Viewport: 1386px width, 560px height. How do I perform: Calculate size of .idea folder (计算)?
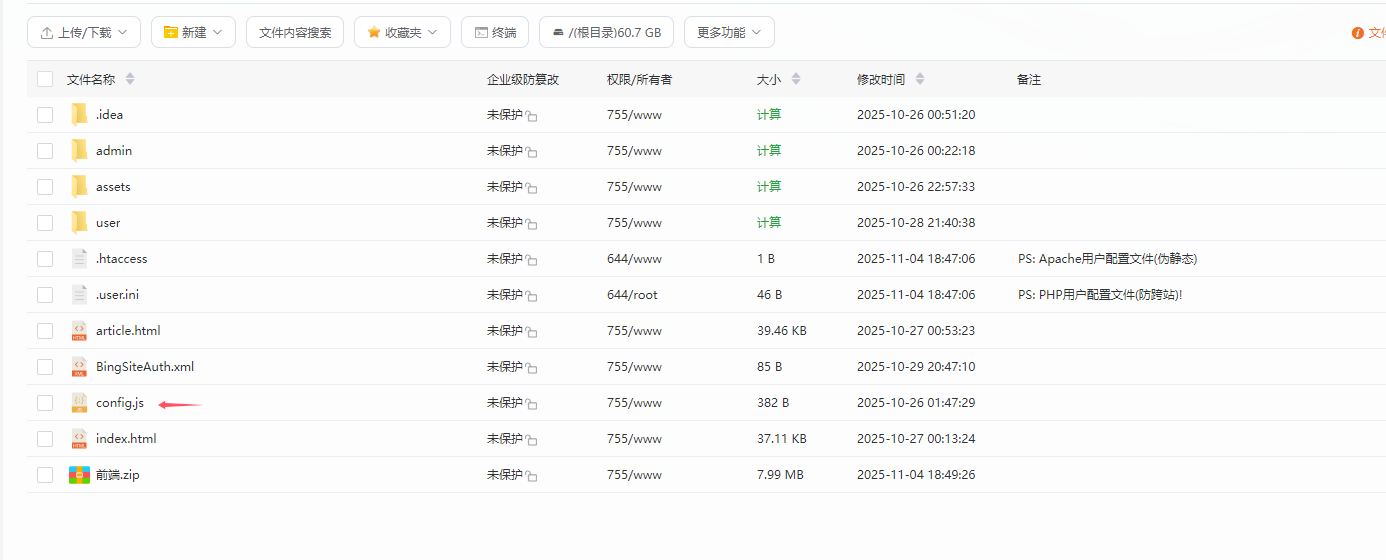769,115
